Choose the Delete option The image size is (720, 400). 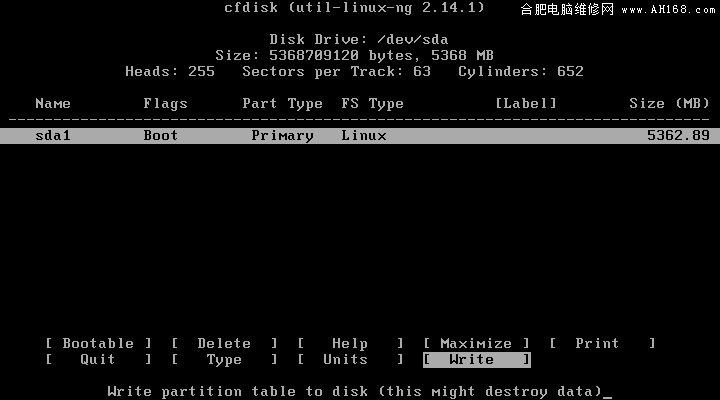click(x=224, y=344)
